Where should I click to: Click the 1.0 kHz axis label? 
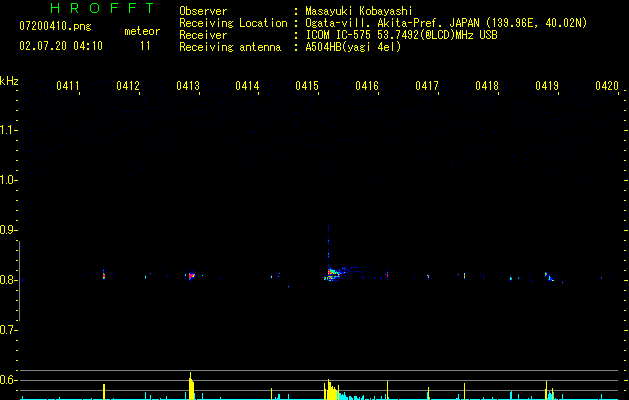(8, 180)
